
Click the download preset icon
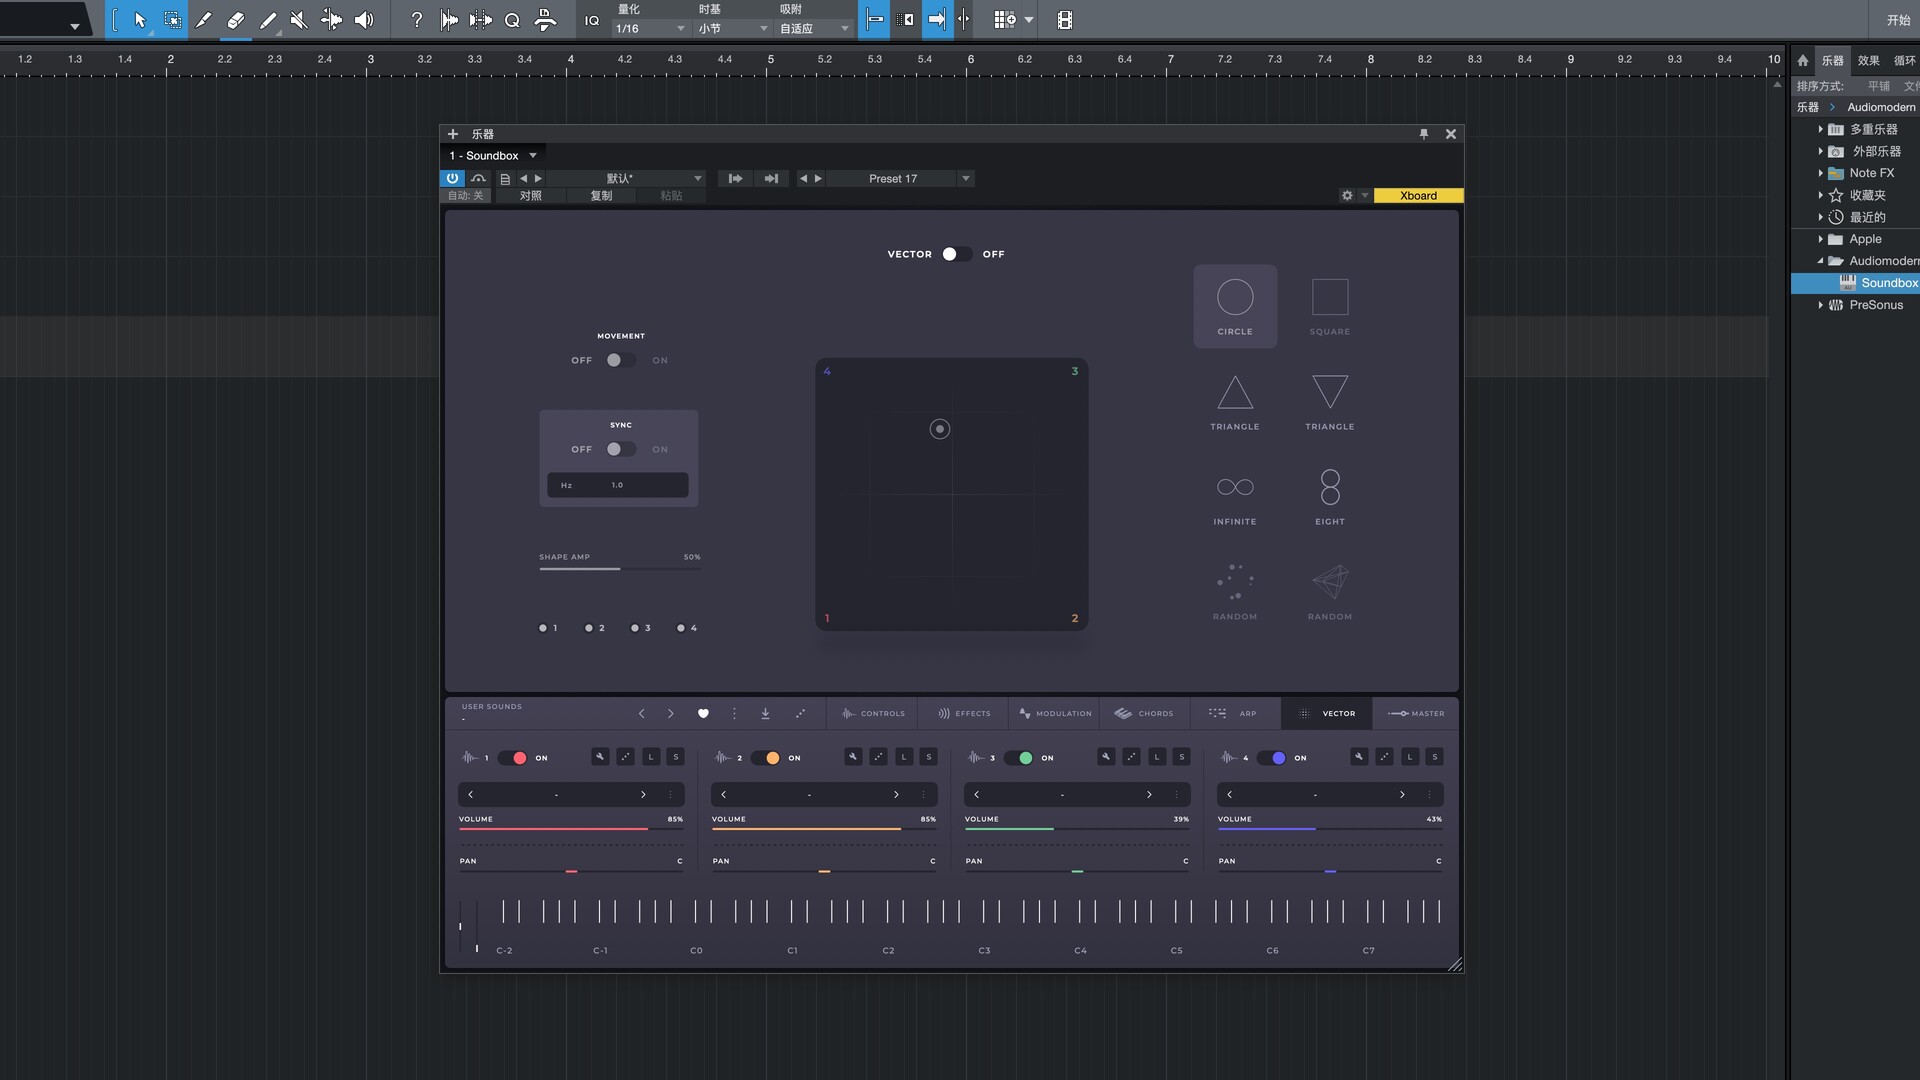click(765, 714)
